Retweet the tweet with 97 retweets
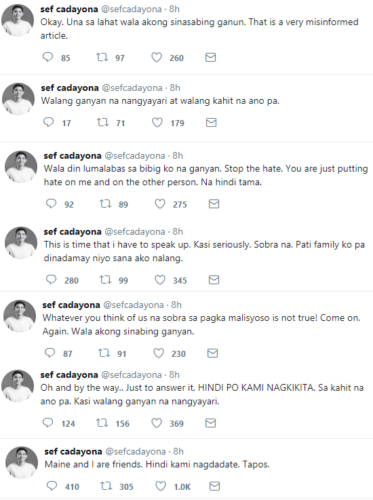This screenshot has height=500, width=373. (x=102, y=57)
